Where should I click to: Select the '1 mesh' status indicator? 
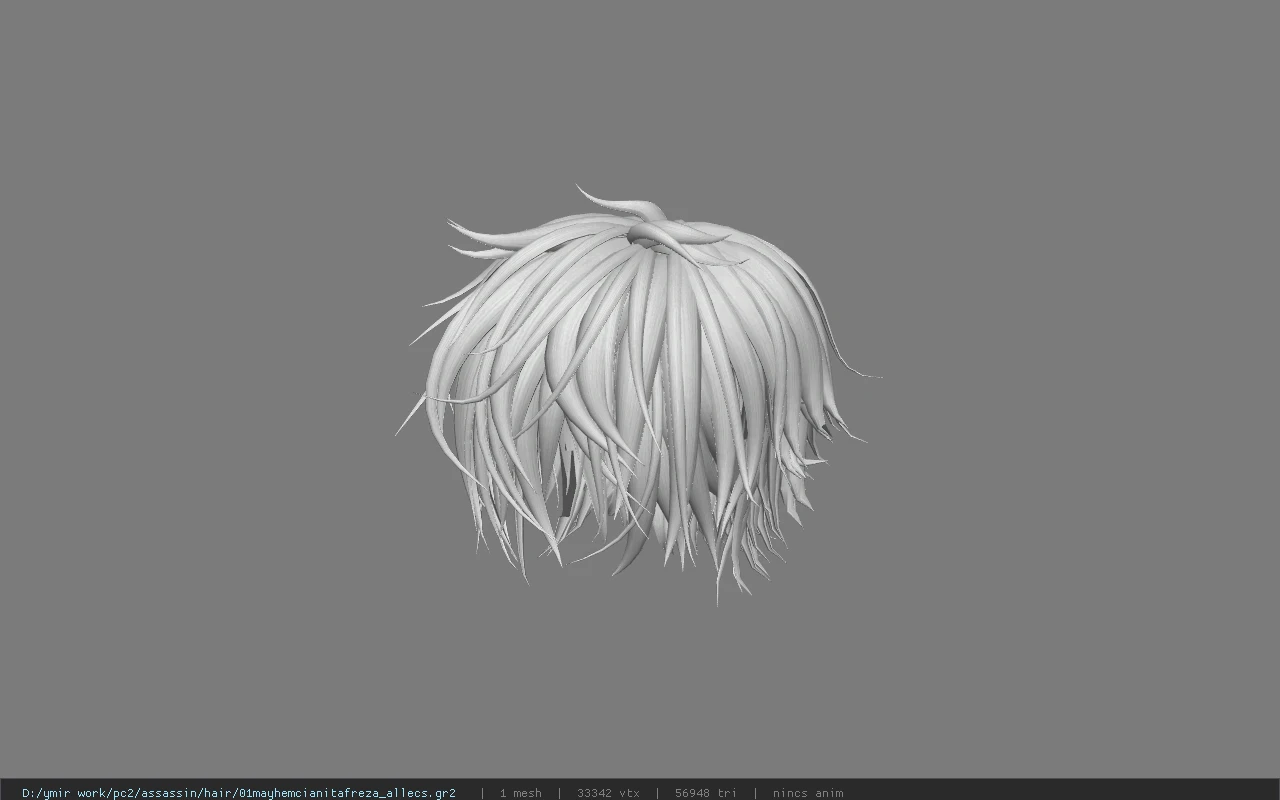pyautogui.click(x=520, y=793)
